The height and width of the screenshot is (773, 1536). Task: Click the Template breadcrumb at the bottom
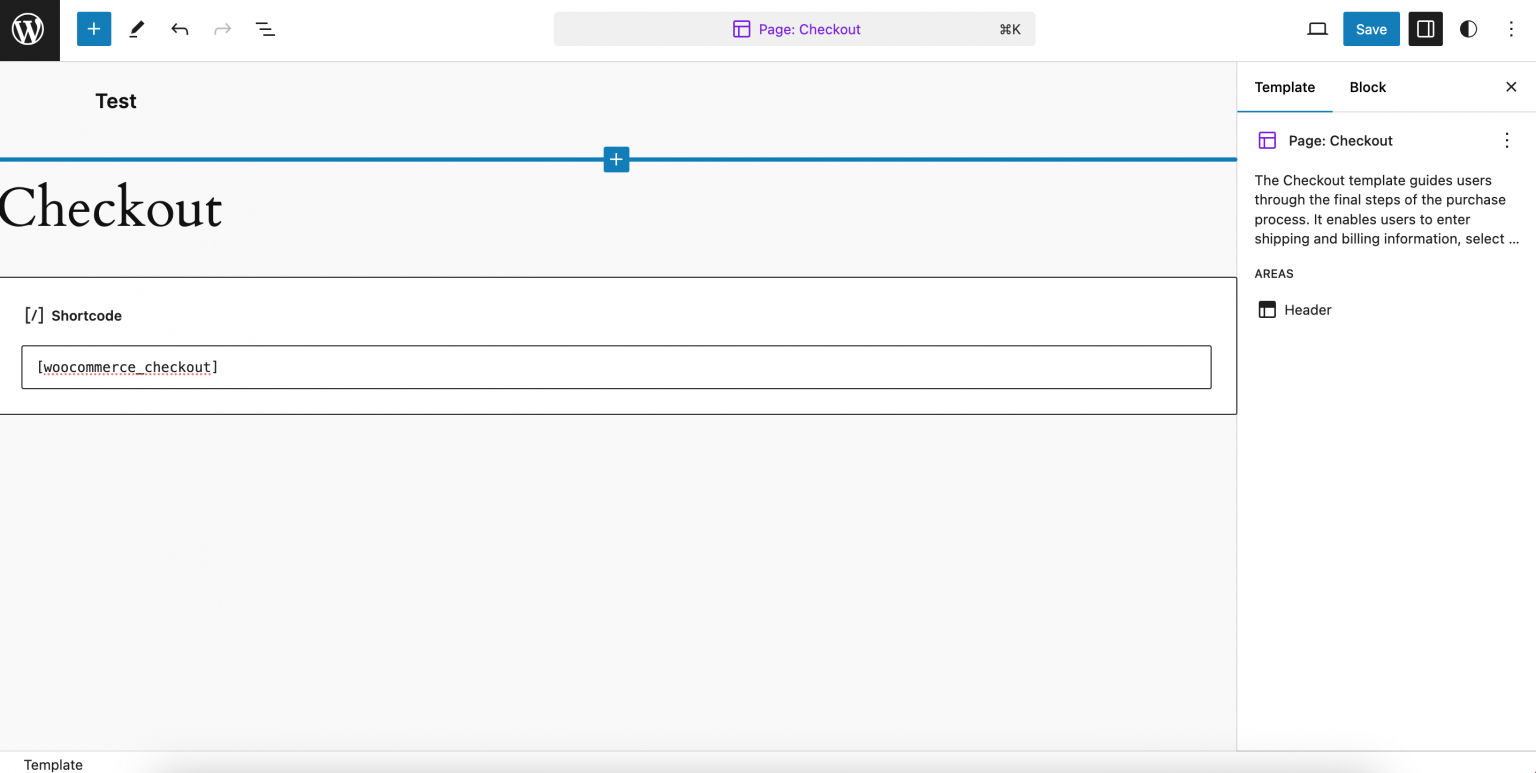(53, 764)
